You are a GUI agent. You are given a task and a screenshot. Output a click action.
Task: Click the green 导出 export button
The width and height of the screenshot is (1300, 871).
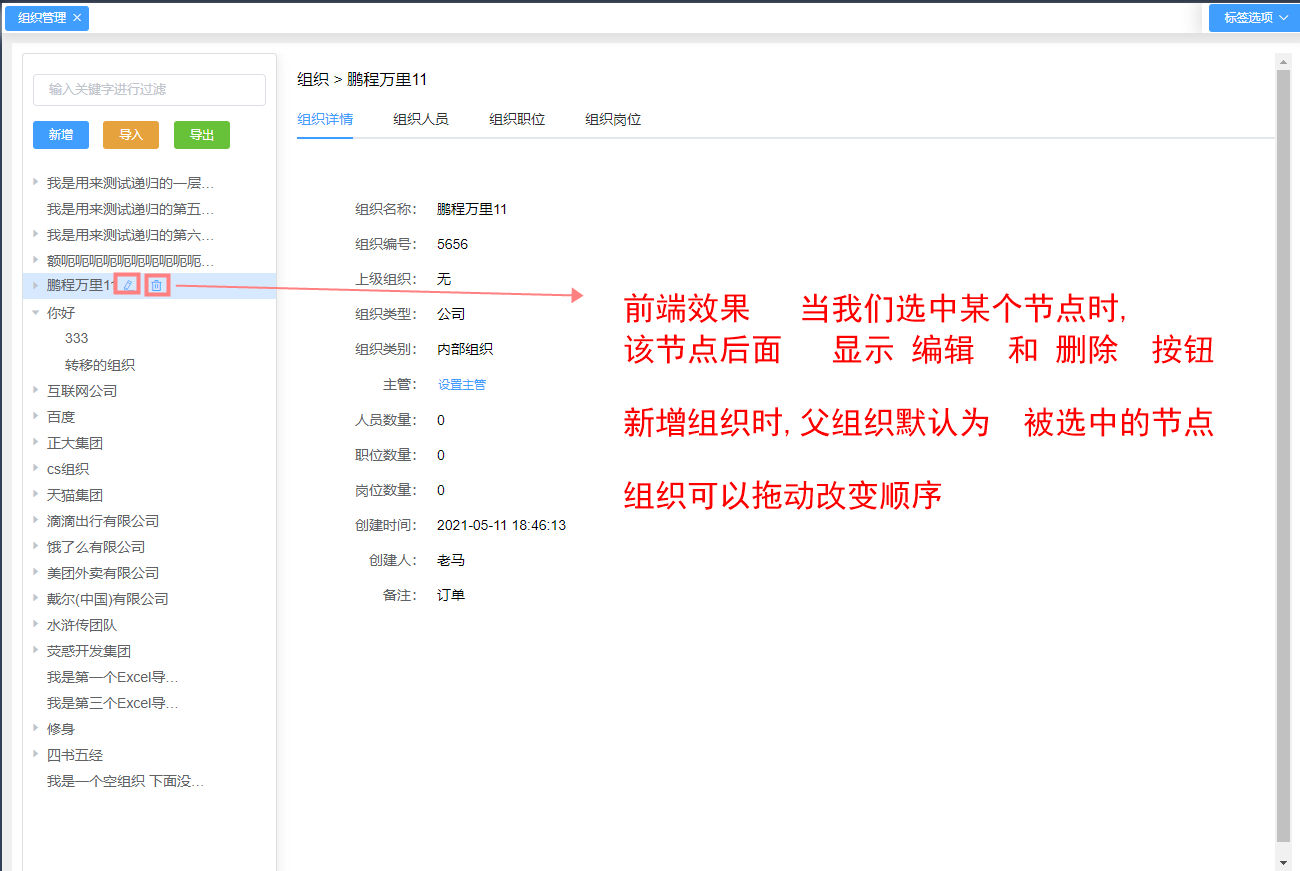(x=201, y=135)
